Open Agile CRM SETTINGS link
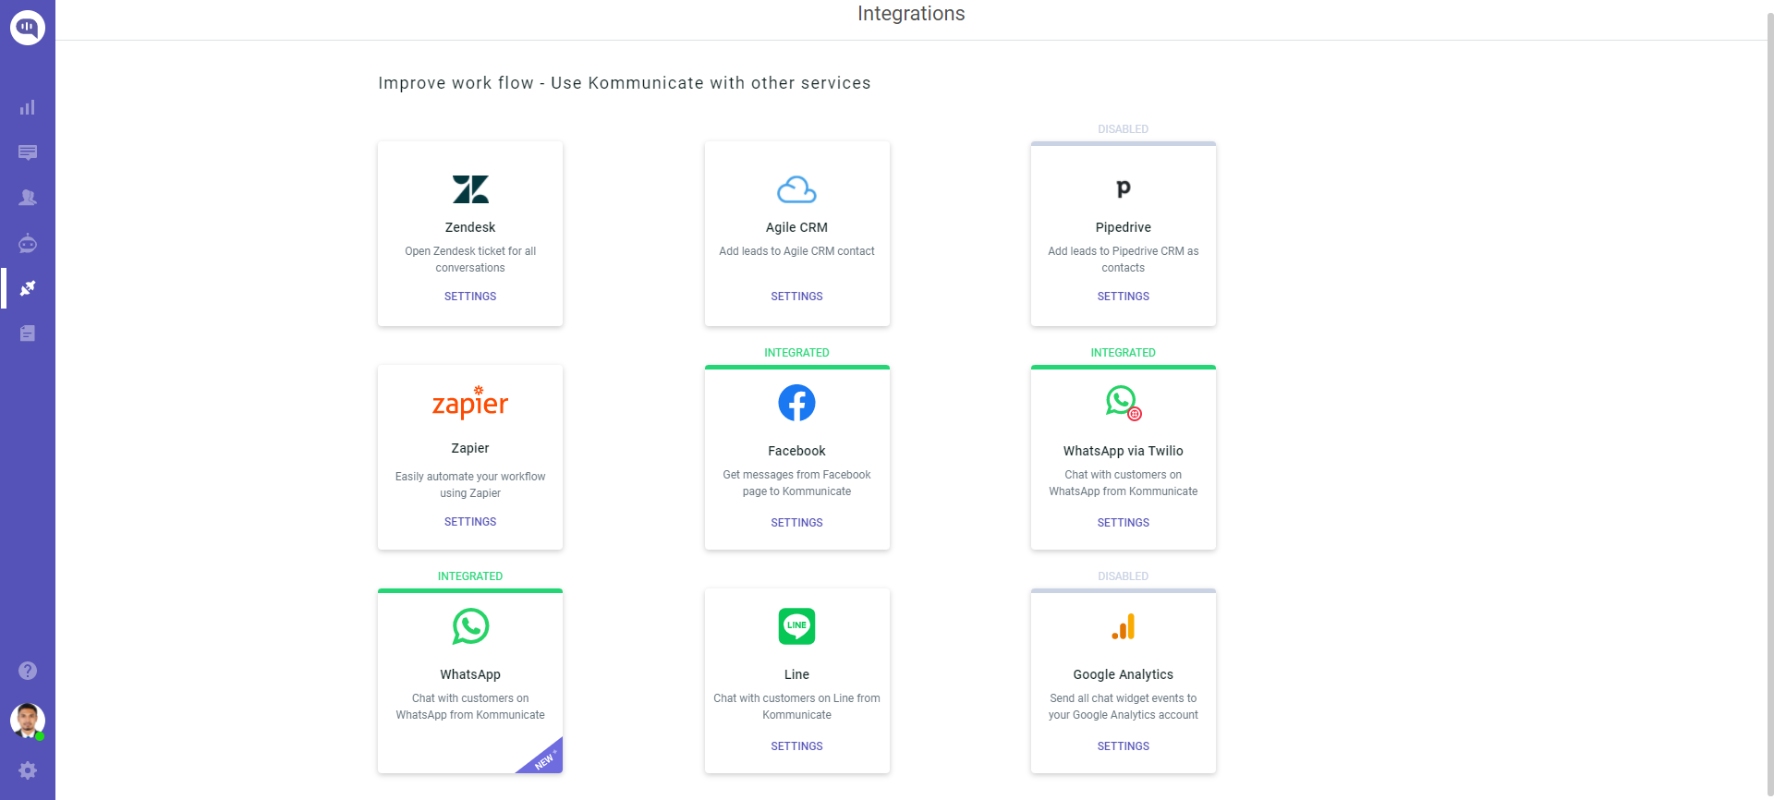This screenshot has width=1774, height=800. pos(797,296)
